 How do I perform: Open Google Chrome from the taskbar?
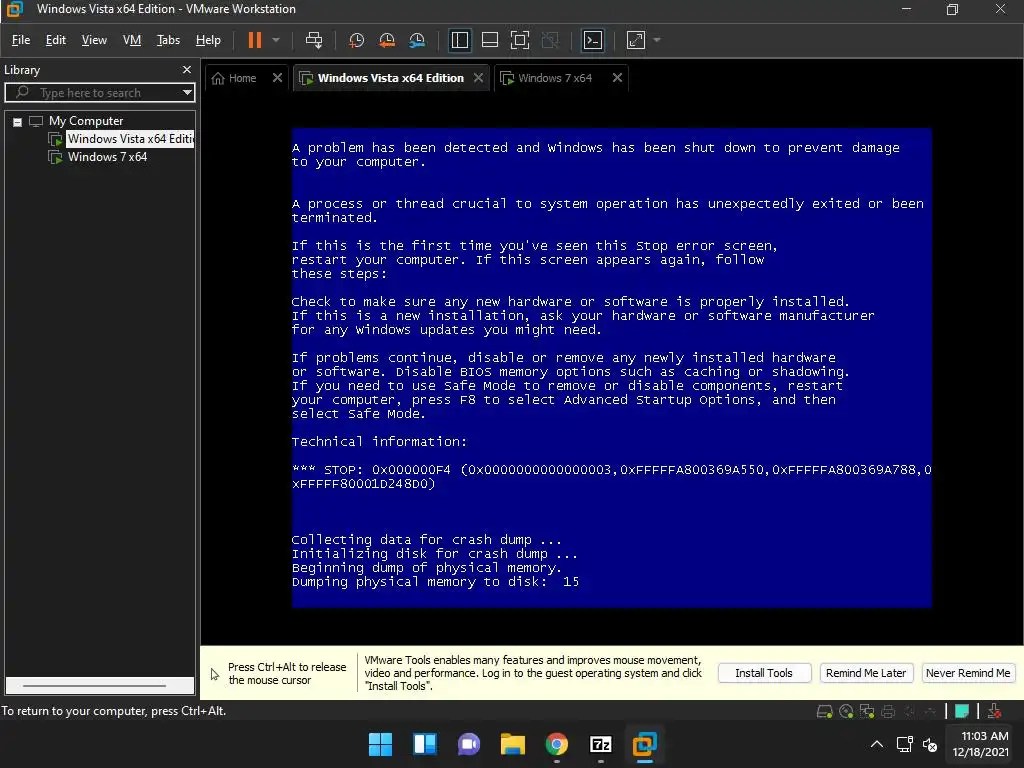556,744
